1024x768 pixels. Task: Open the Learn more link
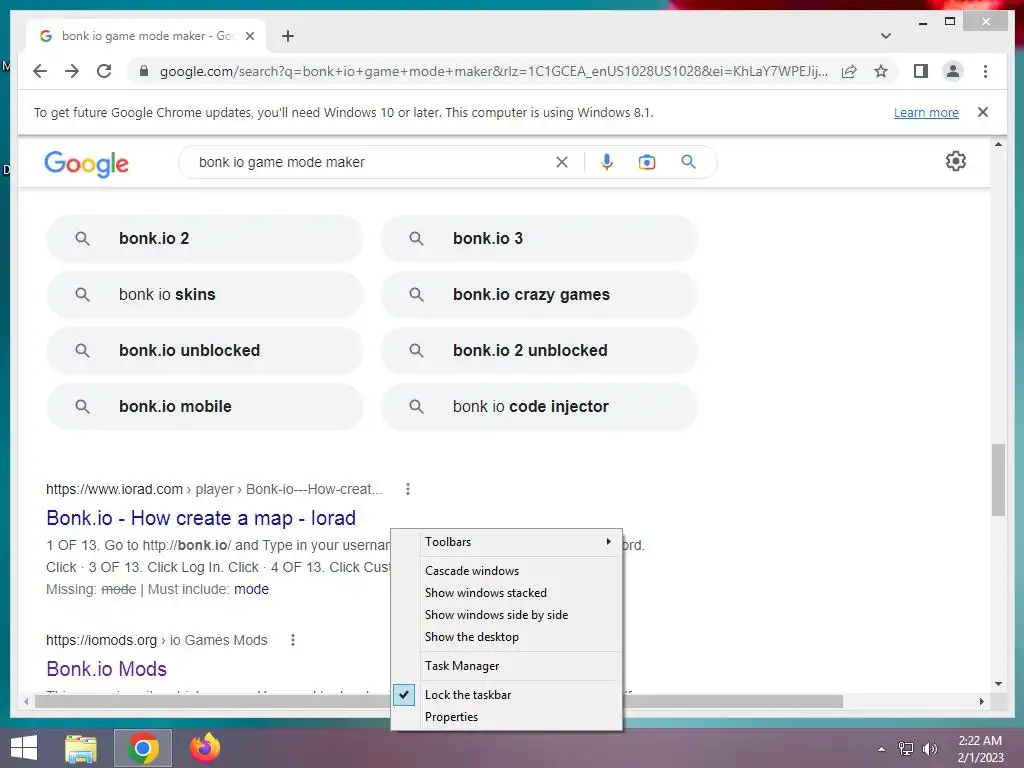point(926,112)
